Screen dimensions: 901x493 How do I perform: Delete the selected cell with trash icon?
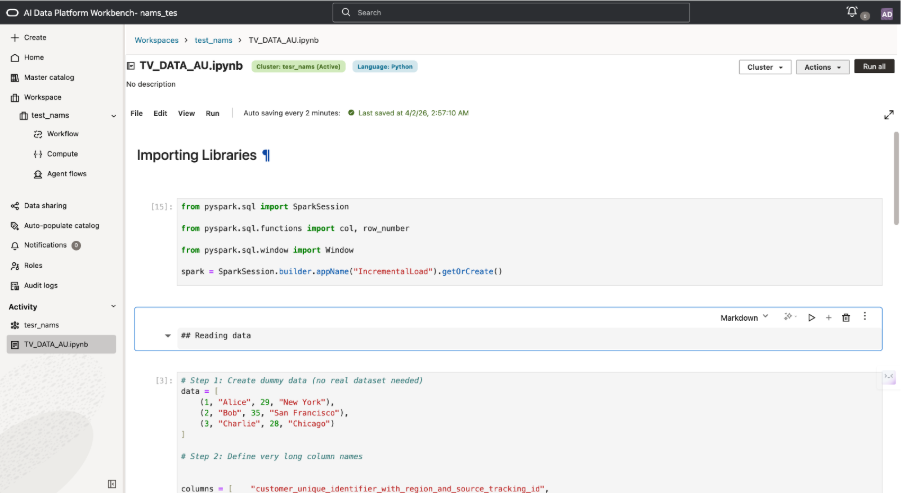tap(846, 317)
